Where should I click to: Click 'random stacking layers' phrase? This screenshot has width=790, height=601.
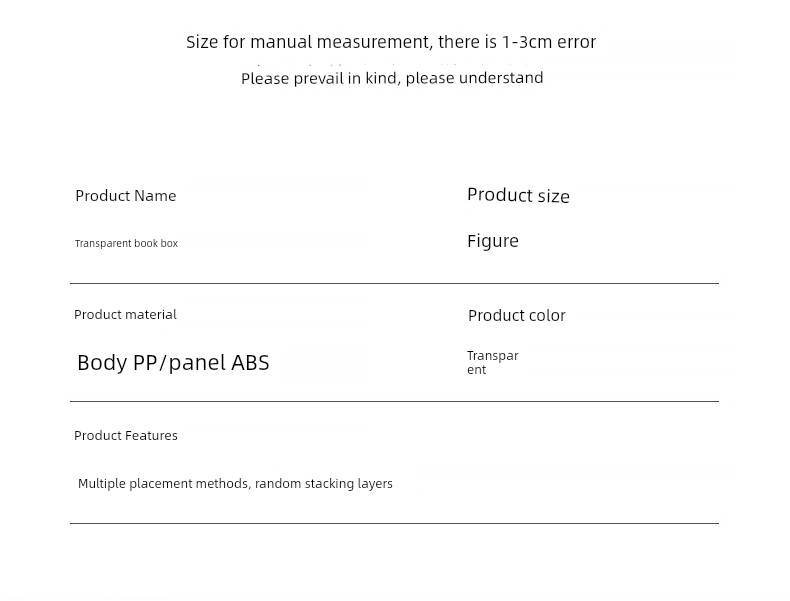pyautogui.click(x=323, y=484)
